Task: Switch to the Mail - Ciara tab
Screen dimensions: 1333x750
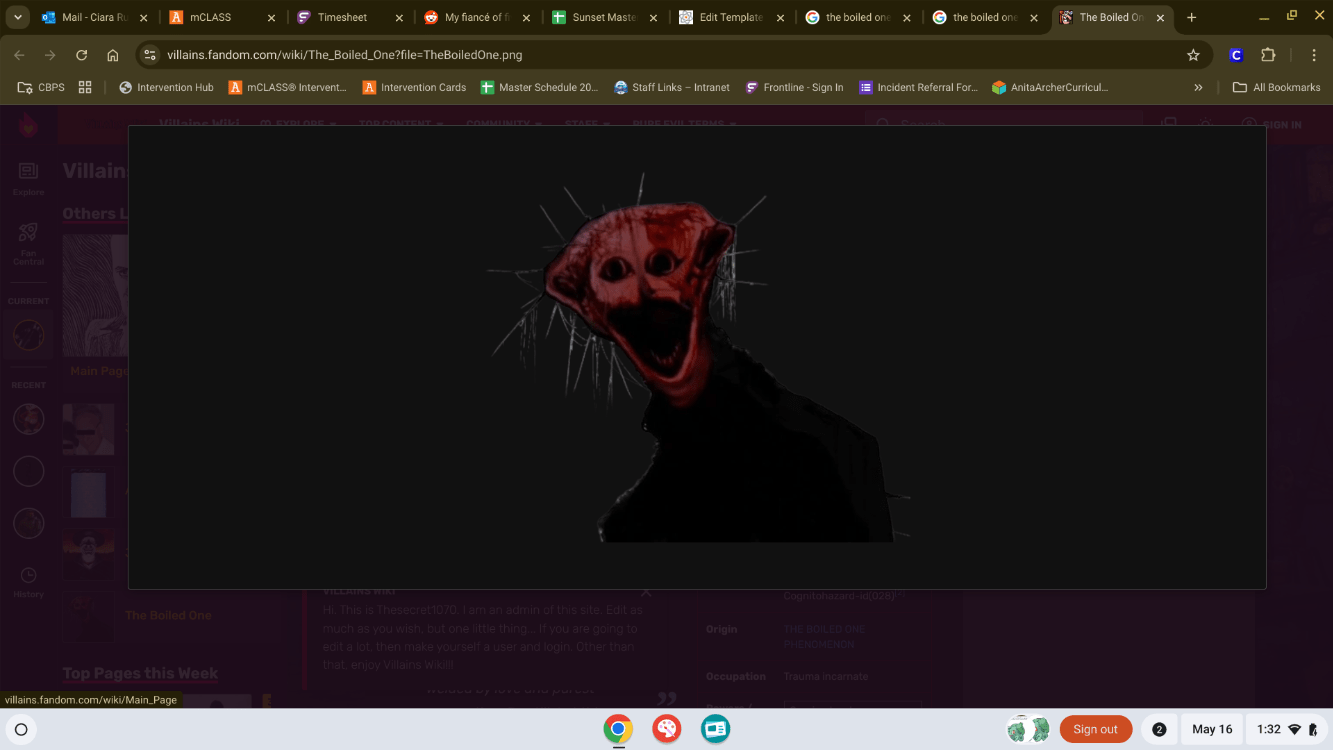Action: (x=96, y=18)
